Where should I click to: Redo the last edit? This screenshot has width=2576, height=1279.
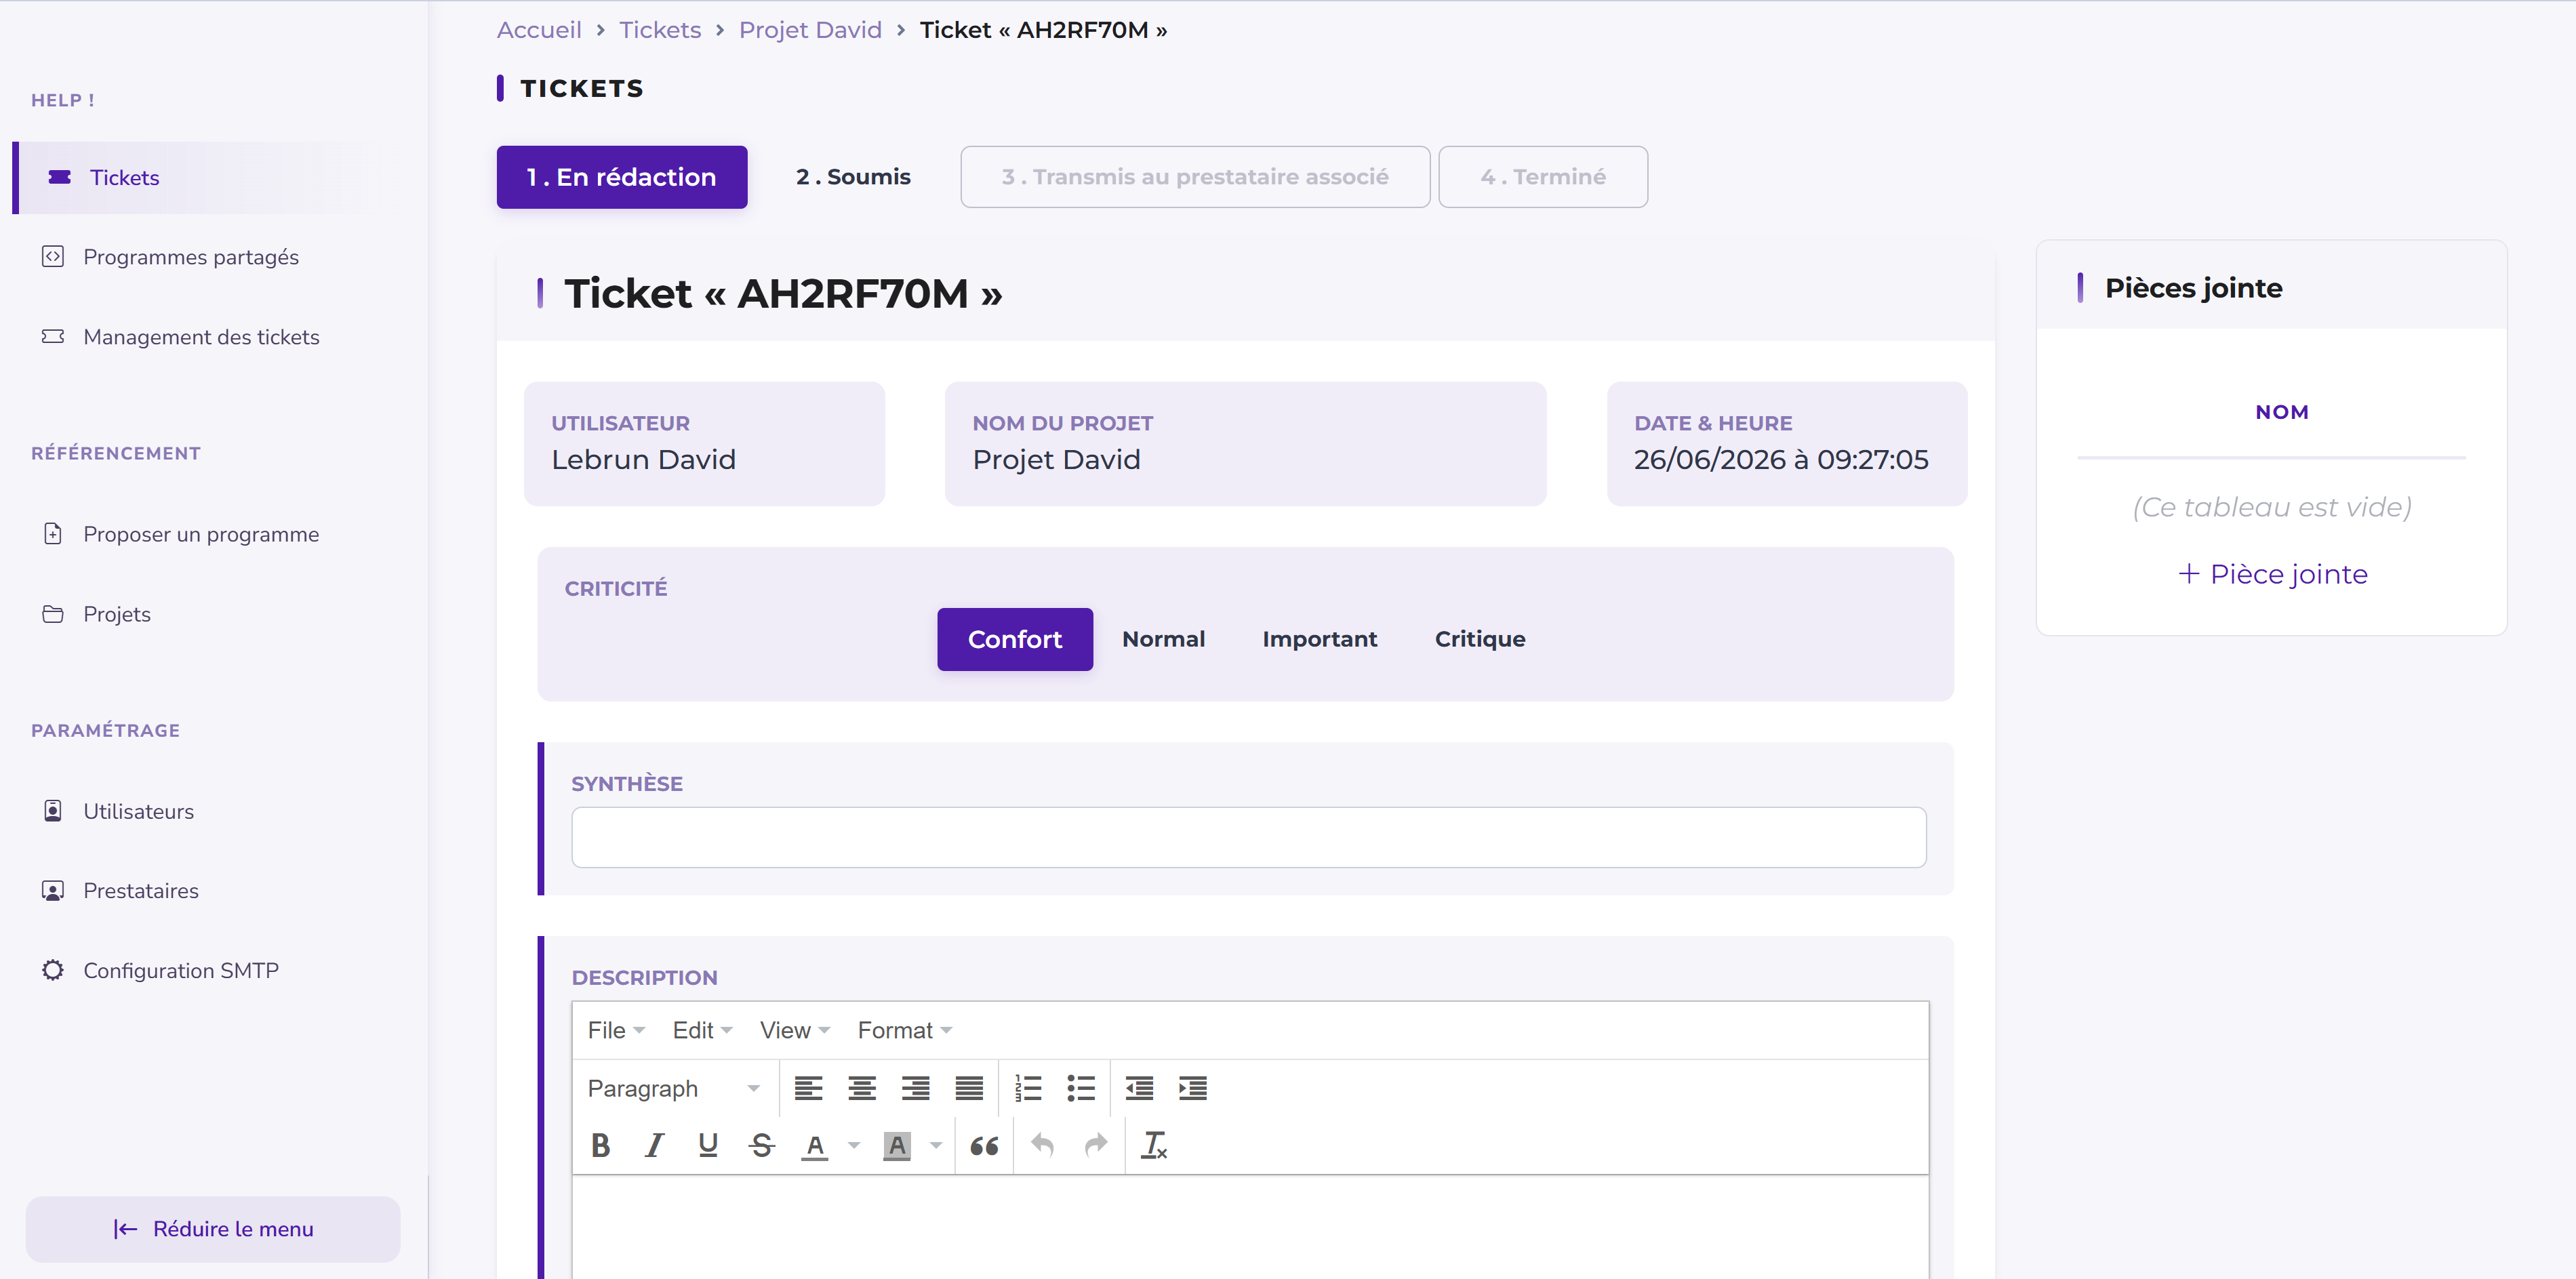(x=1096, y=1145)
